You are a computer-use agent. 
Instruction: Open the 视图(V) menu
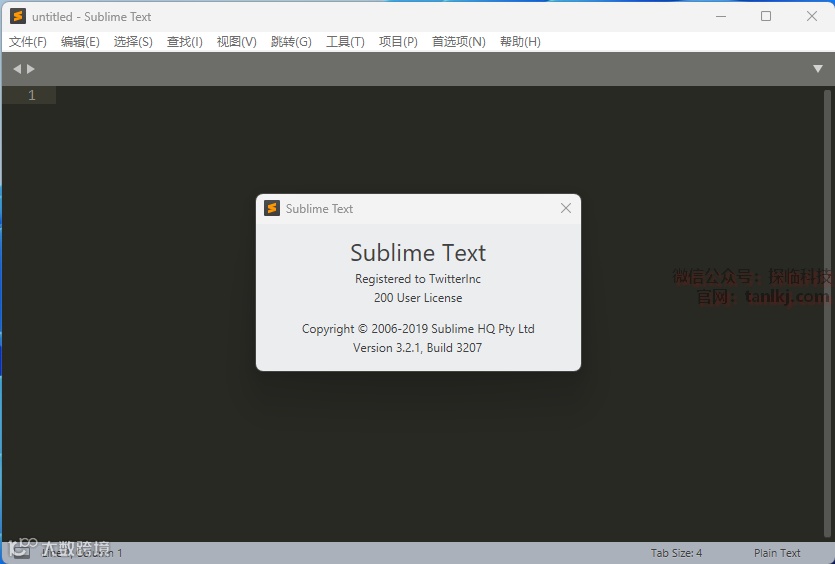236,42
